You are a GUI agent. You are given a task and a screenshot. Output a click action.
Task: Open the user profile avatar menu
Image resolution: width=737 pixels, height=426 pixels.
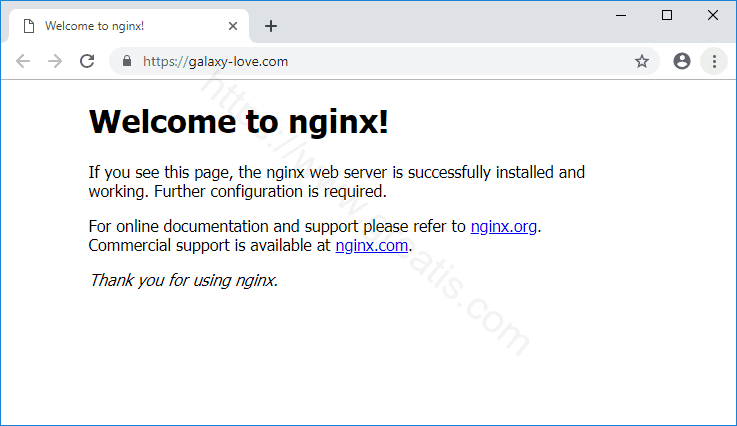682,61
